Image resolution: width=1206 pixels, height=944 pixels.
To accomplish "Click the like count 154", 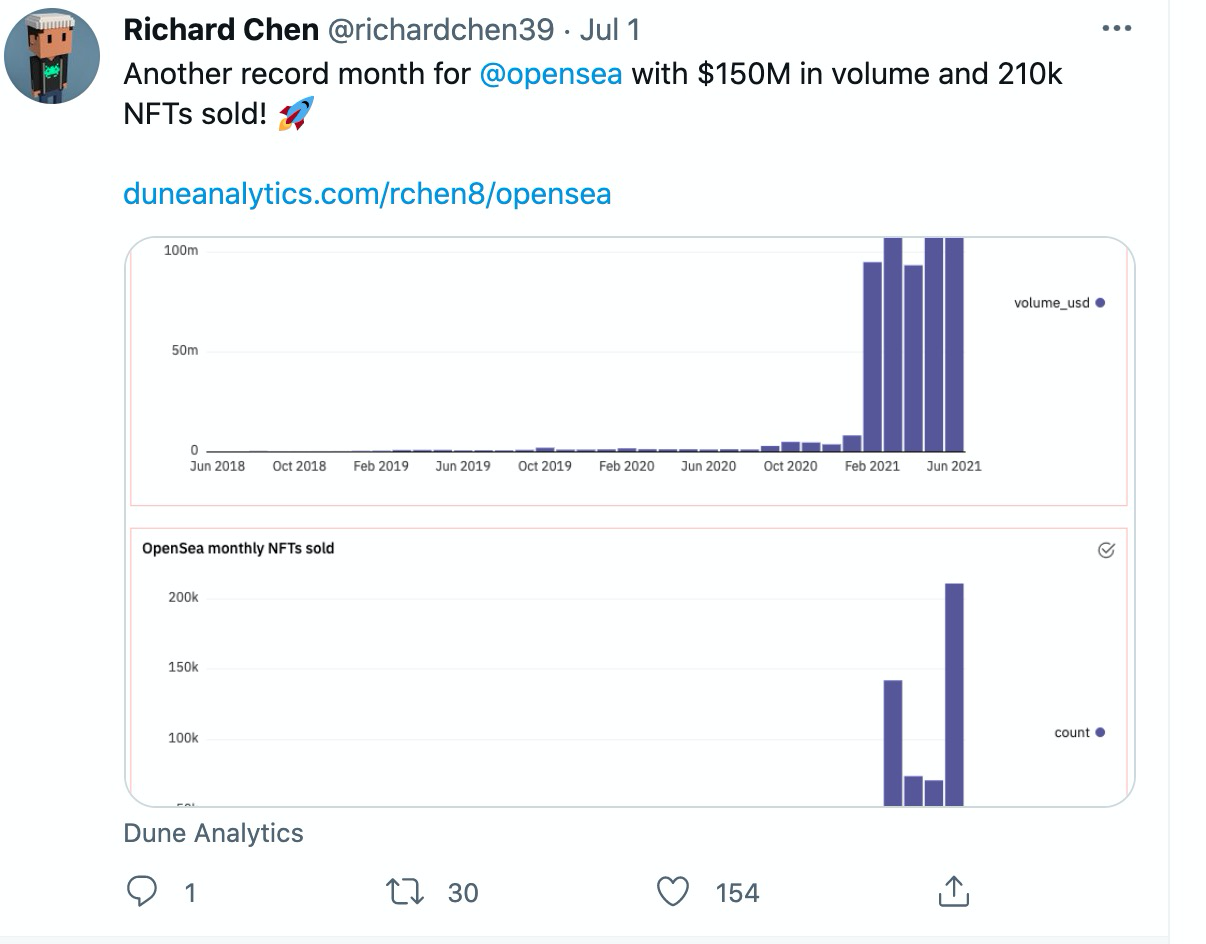I will click(x=737, y=892).
